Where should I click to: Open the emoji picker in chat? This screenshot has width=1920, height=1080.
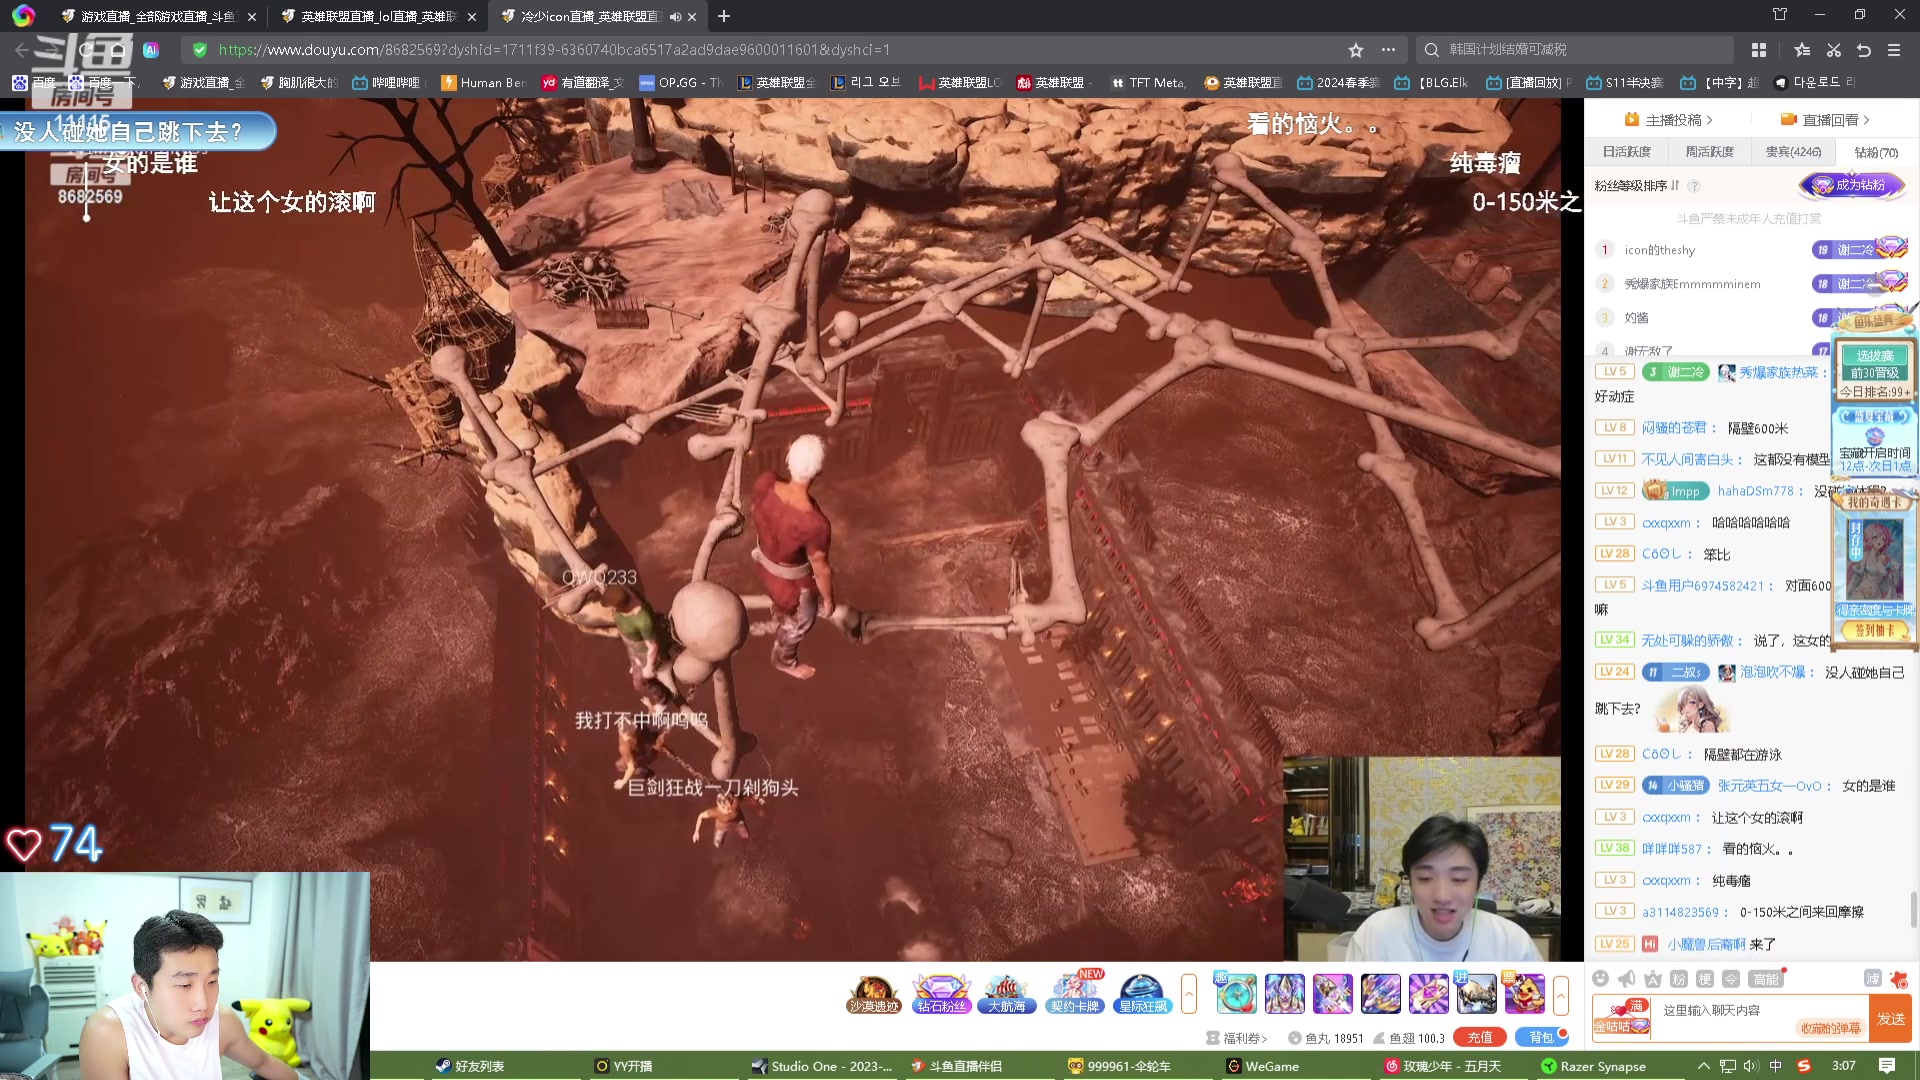1601,979
